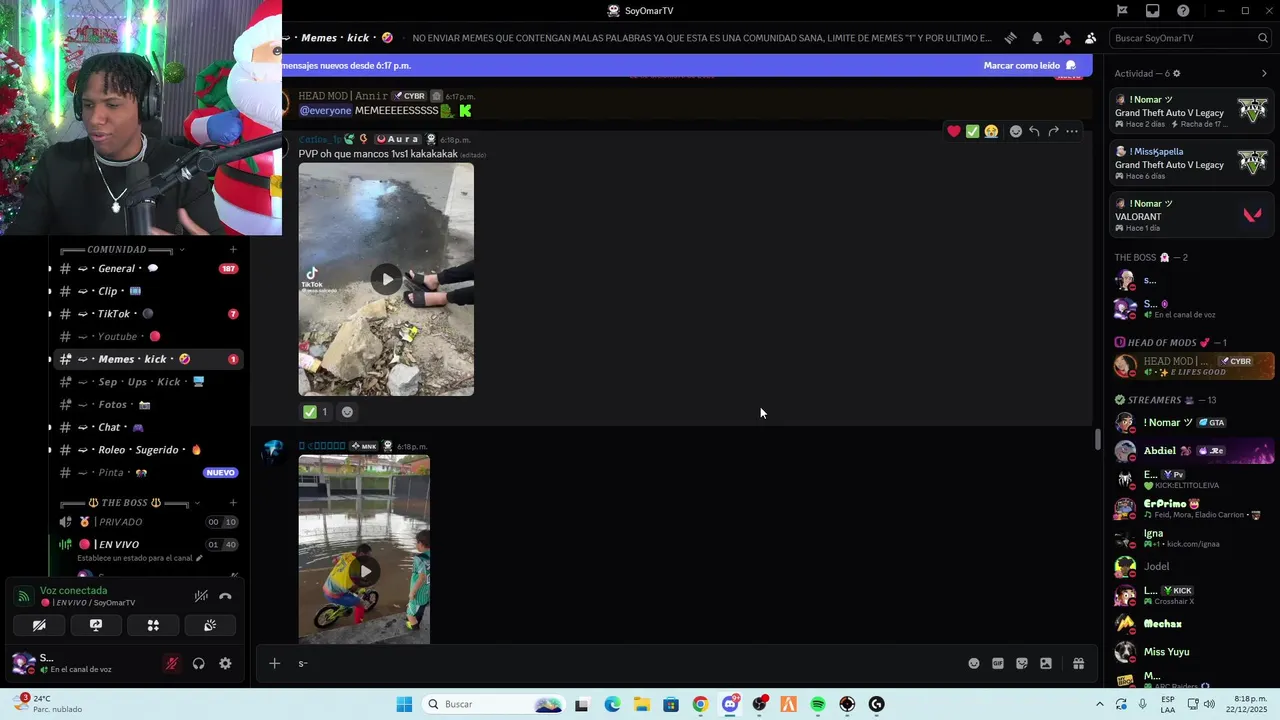Image resolution: width=1280 pixels, height=720 pixels.
Task: Open the Roleo Sugerido channel
Action: click(x=149, y=450)
